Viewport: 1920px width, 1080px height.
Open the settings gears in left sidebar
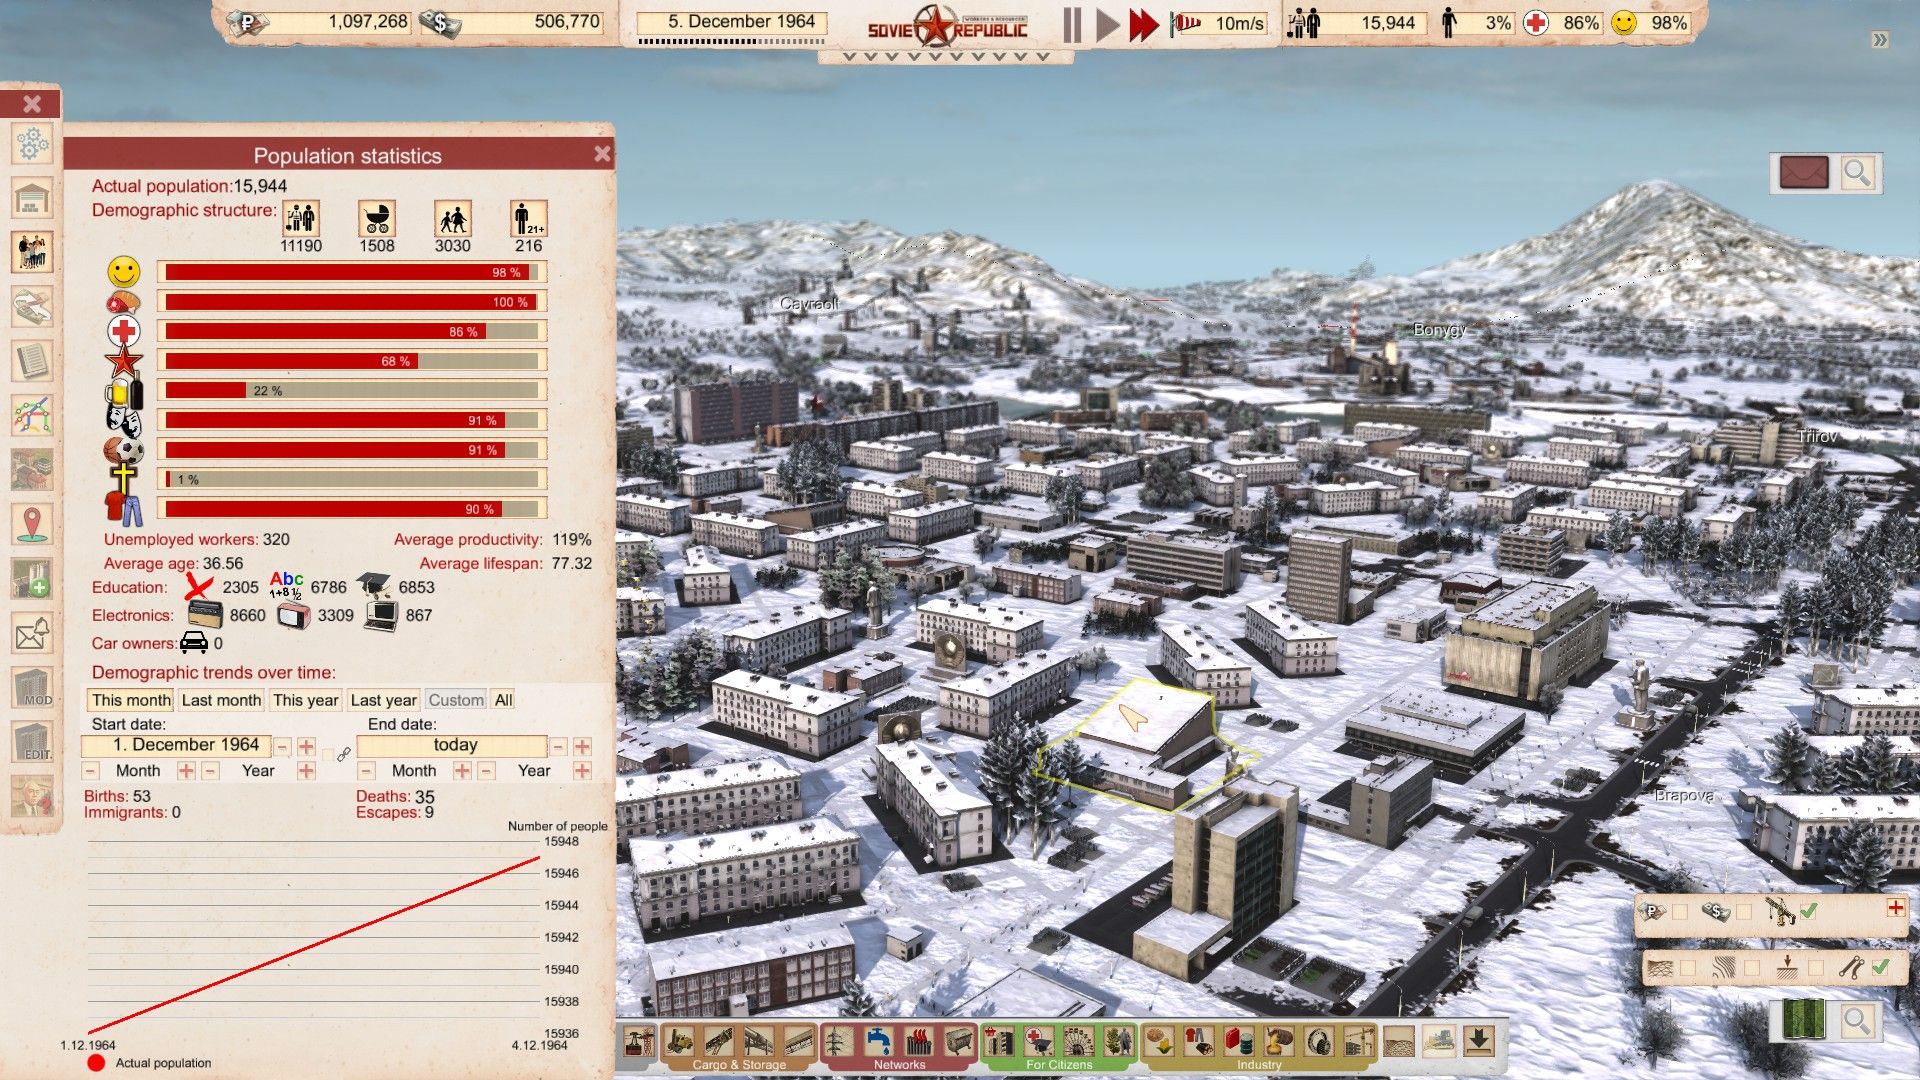tap(32, 144)
